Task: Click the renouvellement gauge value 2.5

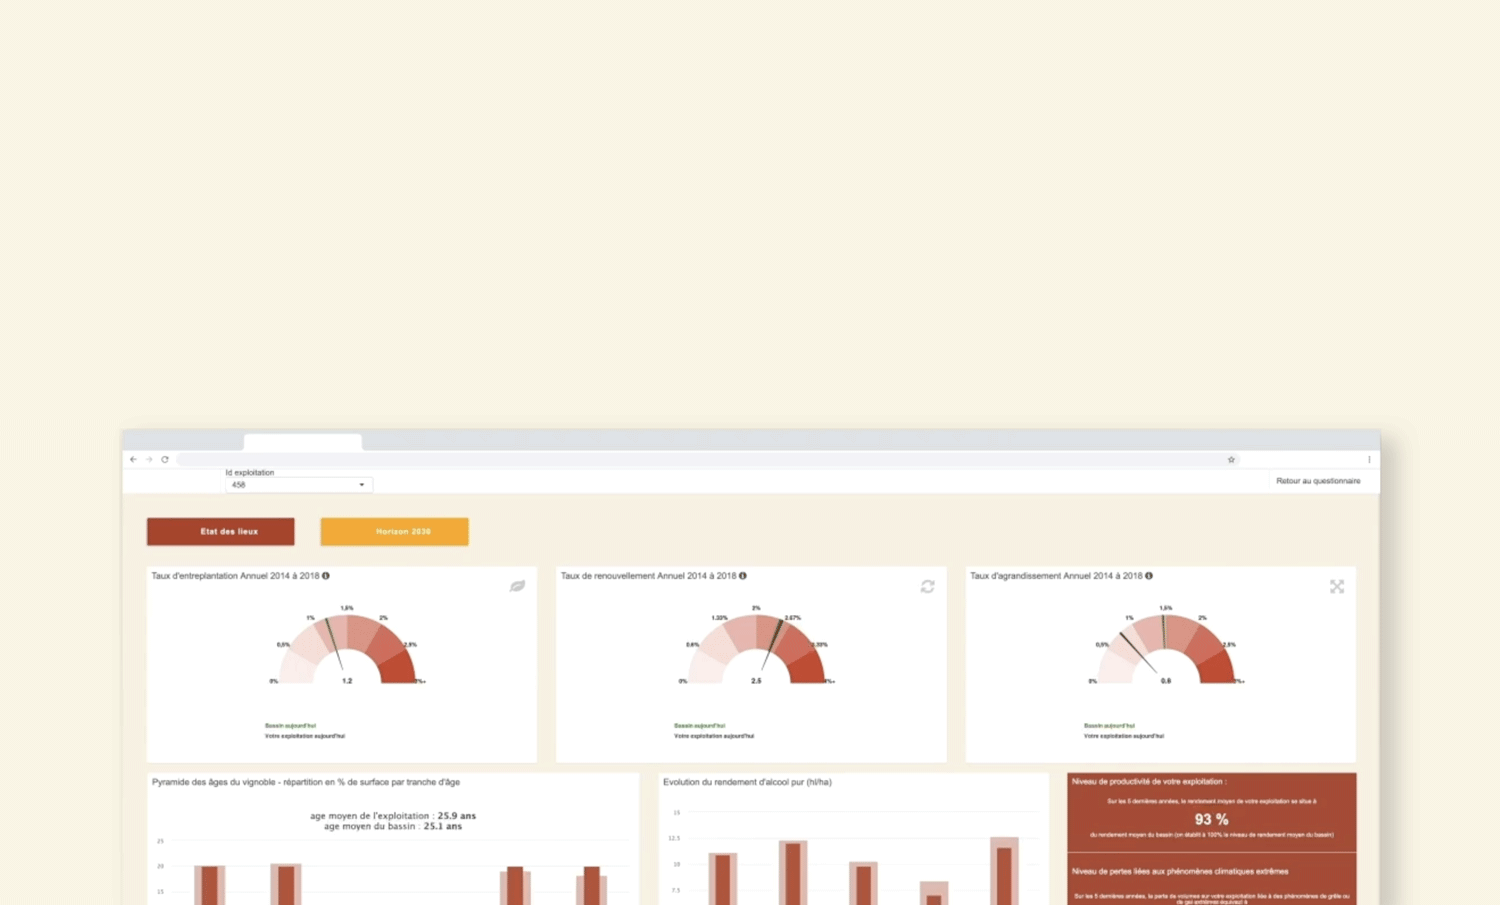Action: click(x=756, y=681)
